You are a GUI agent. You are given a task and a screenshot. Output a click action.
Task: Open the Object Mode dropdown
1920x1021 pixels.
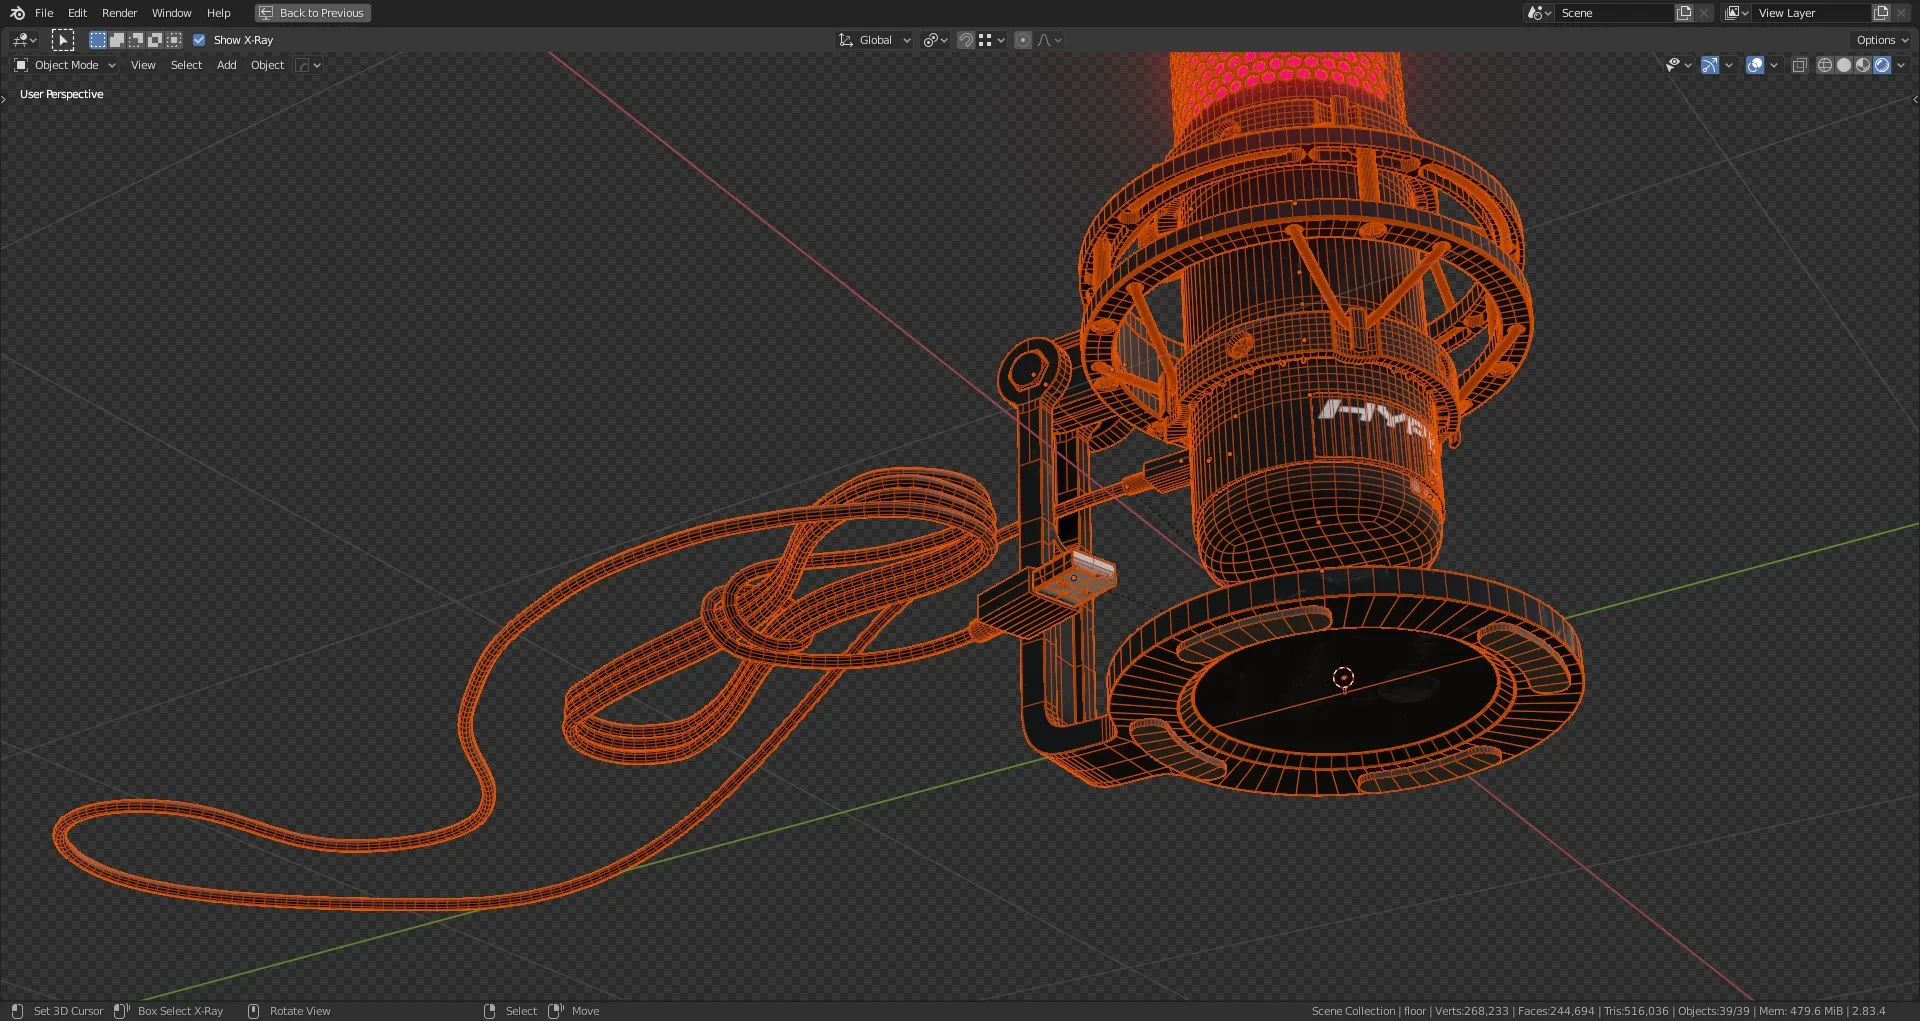[x=65, y=65]
